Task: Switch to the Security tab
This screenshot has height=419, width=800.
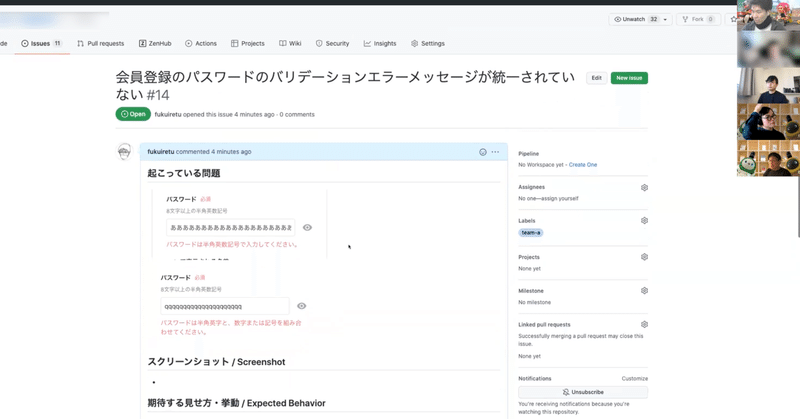Action: click(333, 43)
